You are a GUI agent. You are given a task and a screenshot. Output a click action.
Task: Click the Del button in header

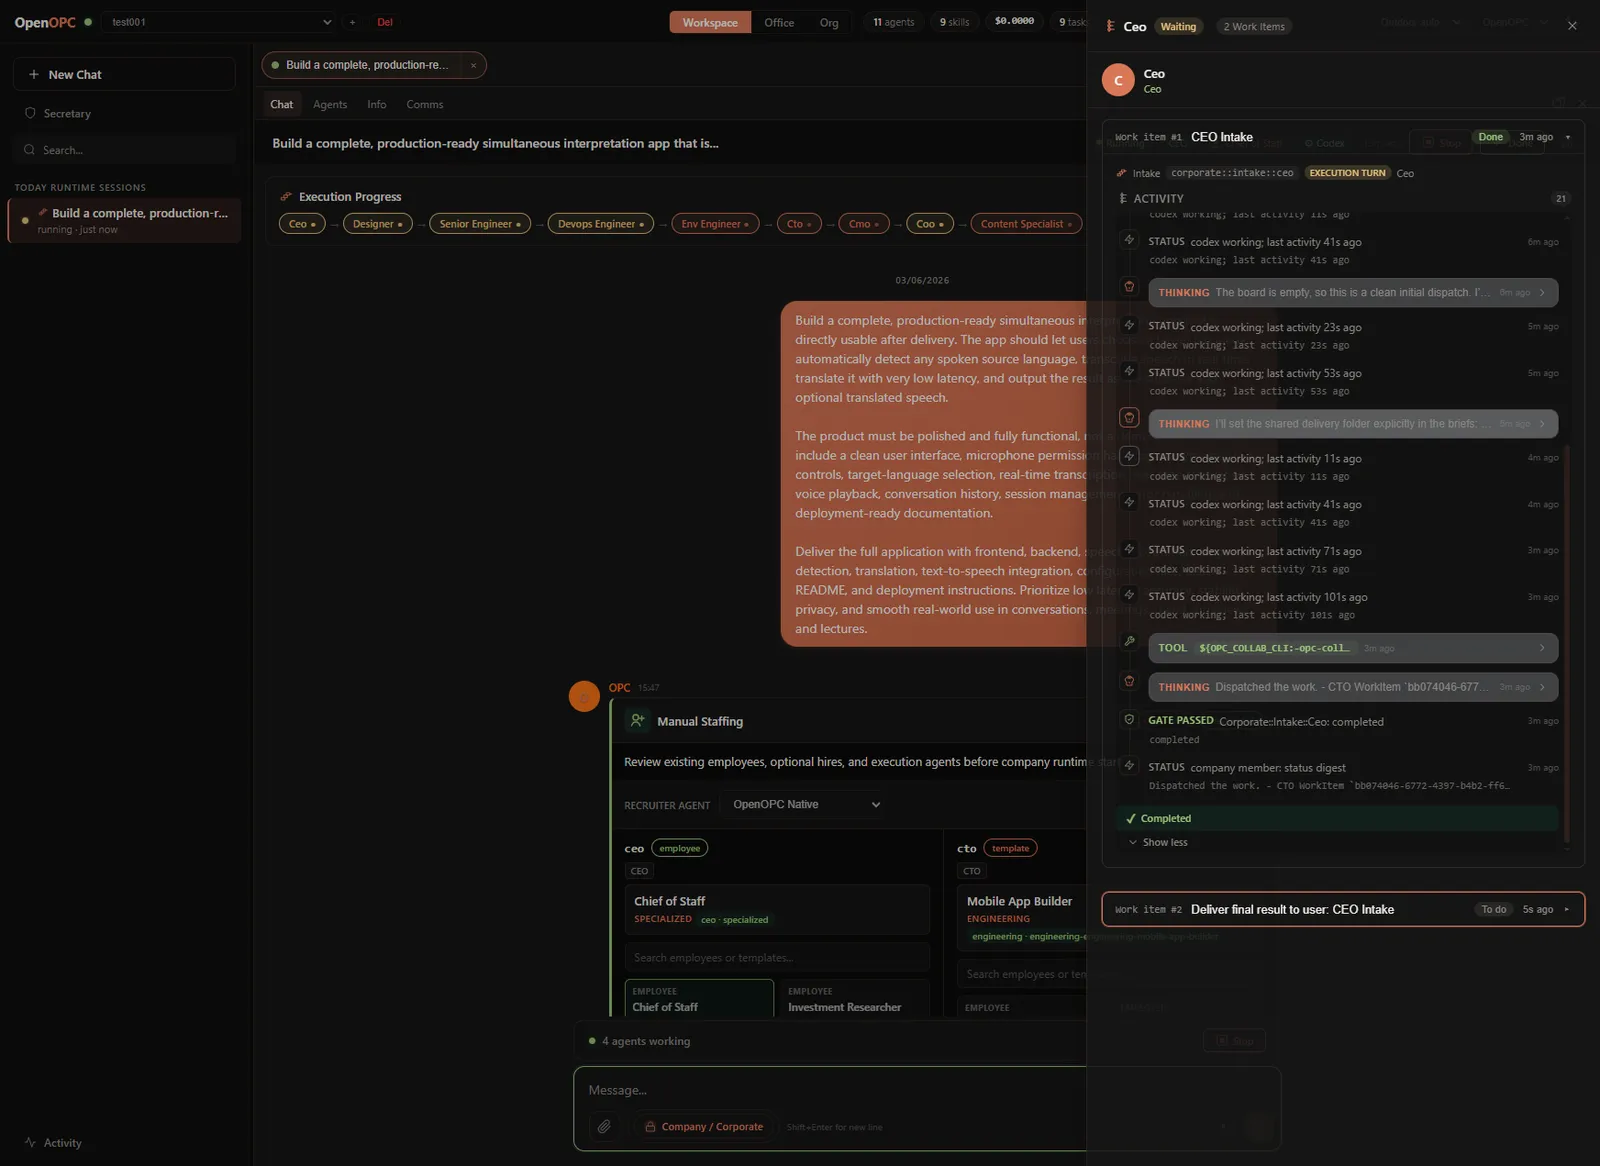click(385, 22)
